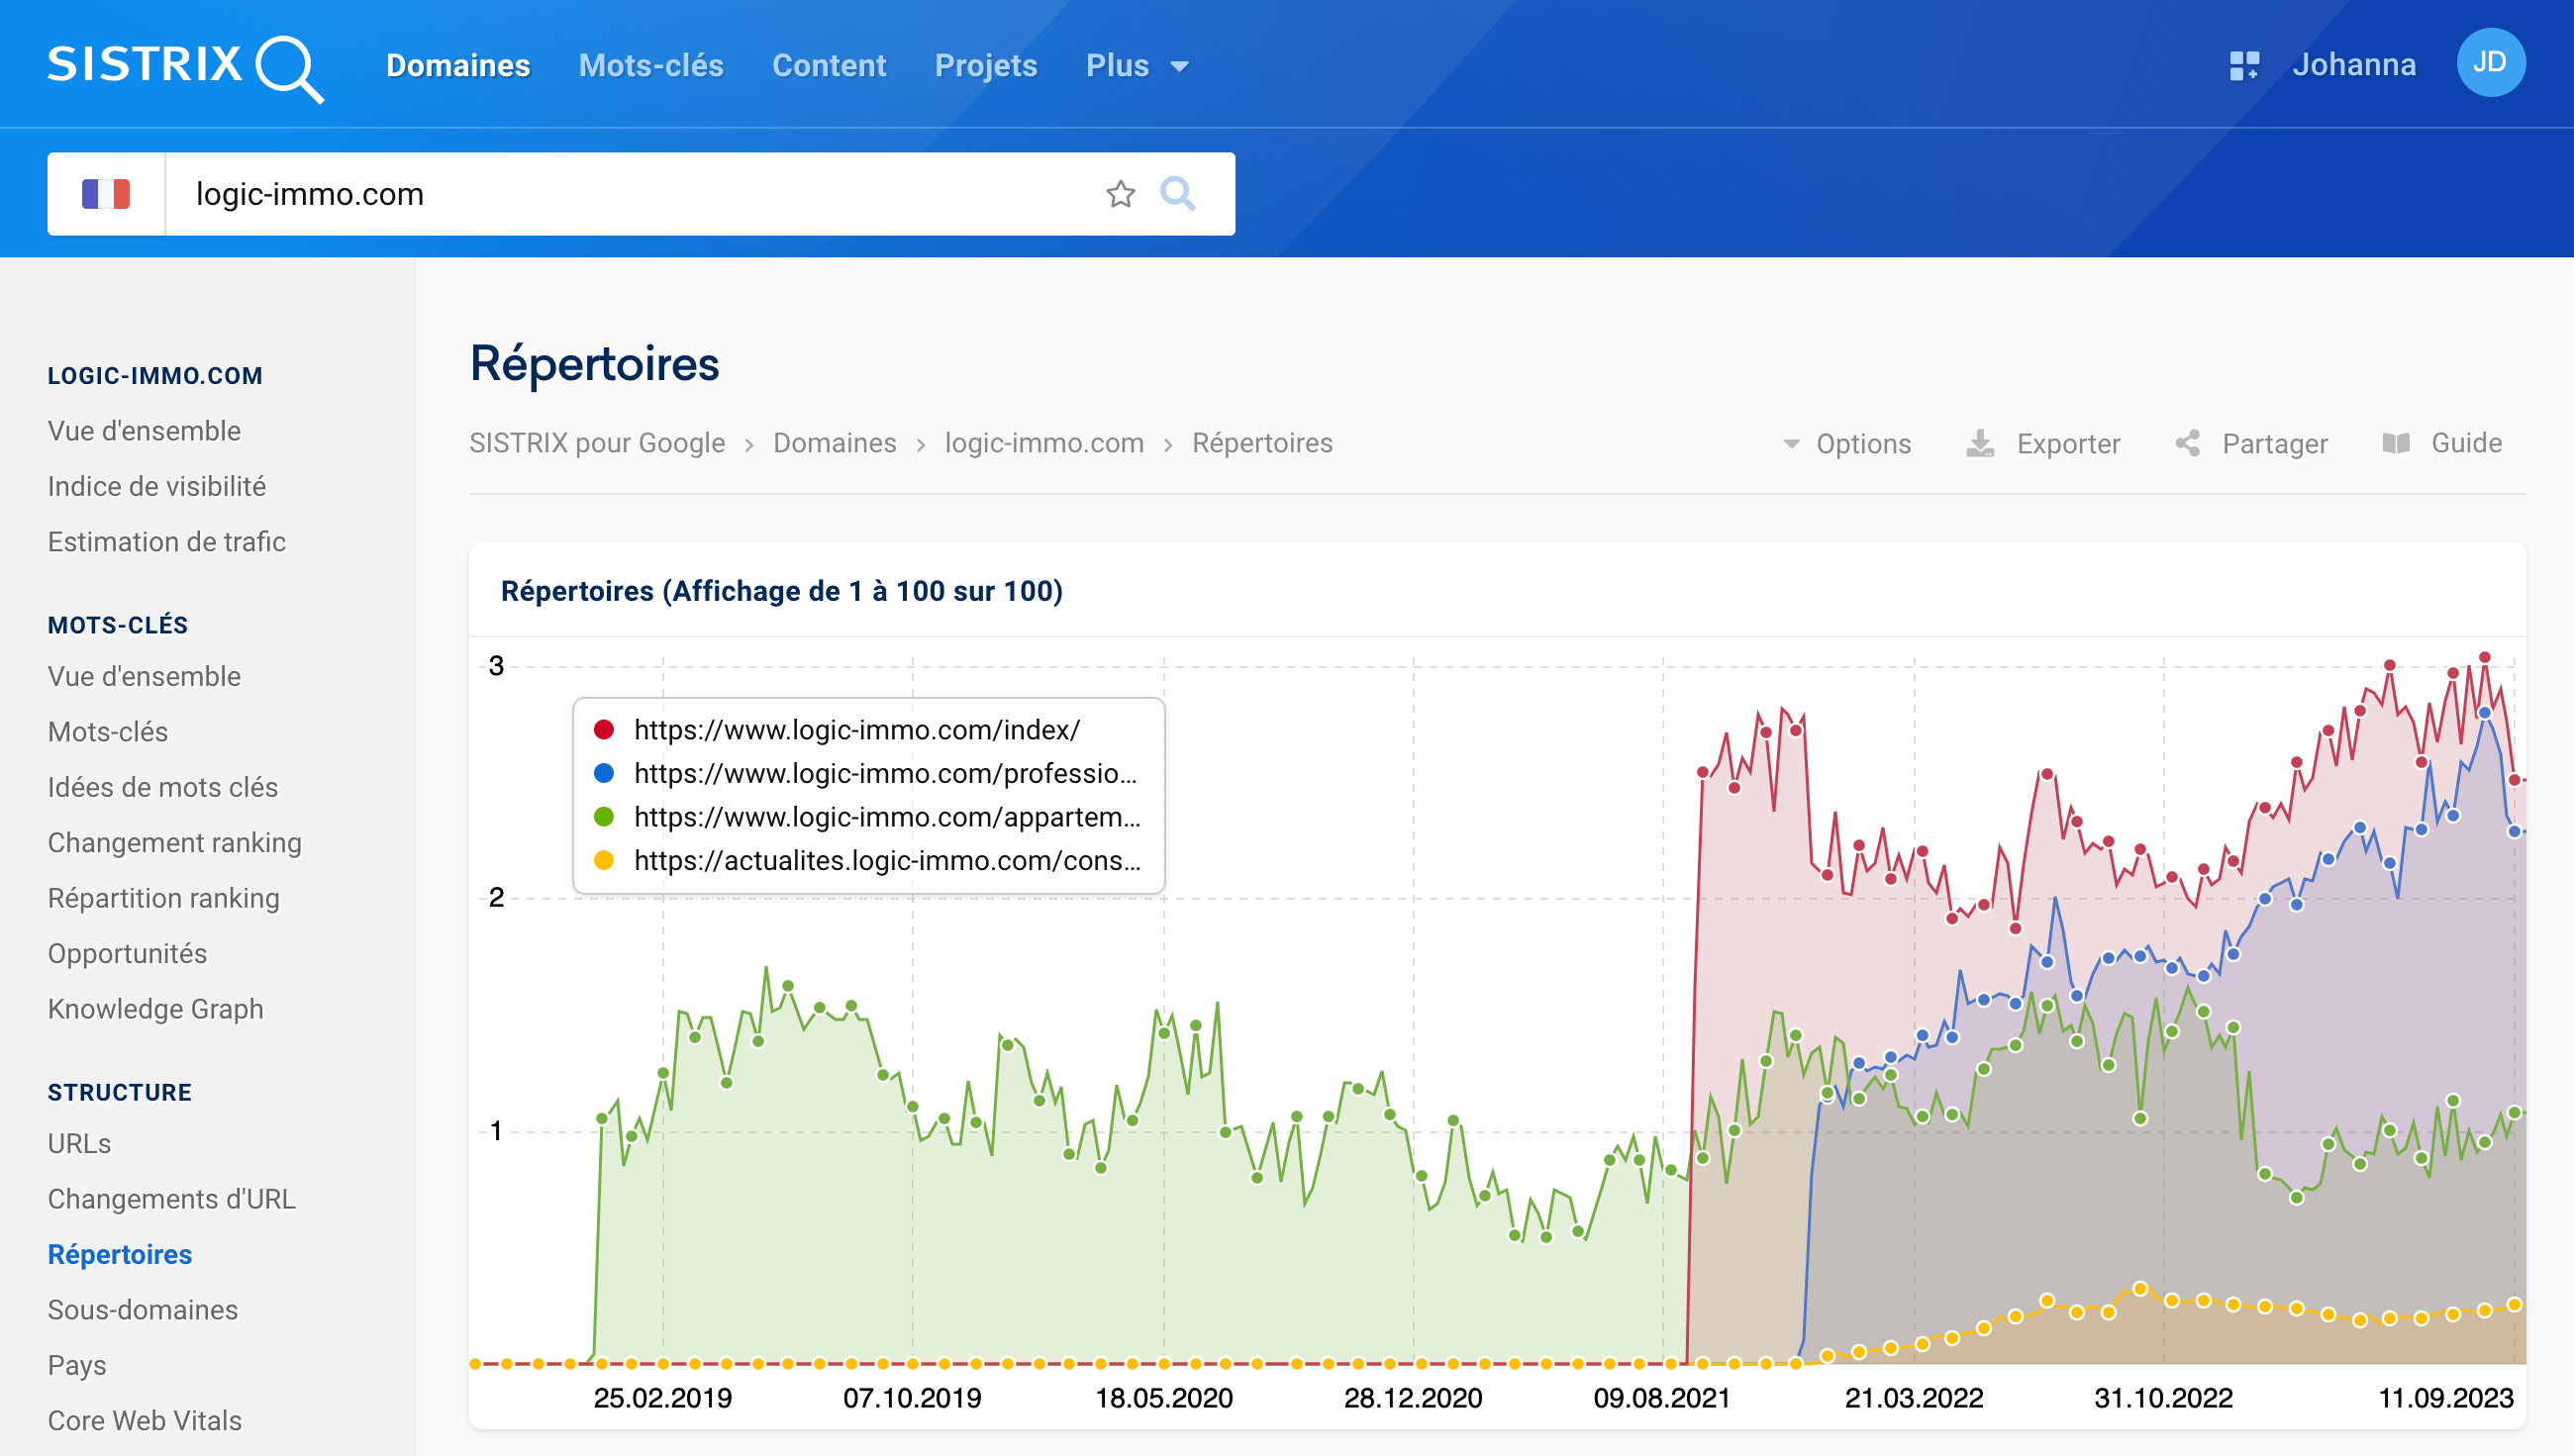Click the Répertoires sidebar link

pos(120,1254)
